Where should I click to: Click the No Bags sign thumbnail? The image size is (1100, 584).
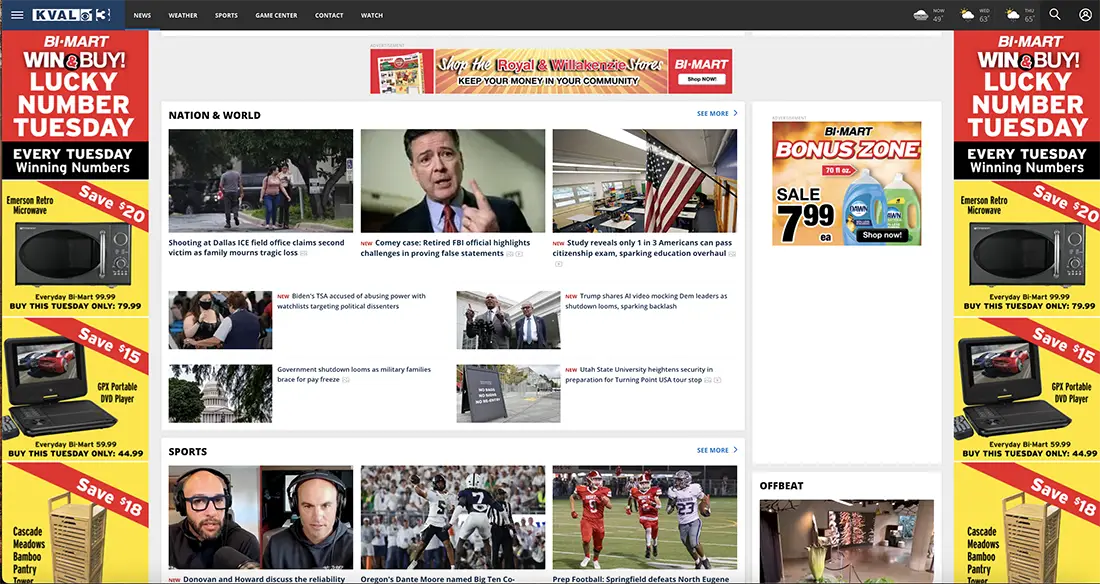click(509, 393)
